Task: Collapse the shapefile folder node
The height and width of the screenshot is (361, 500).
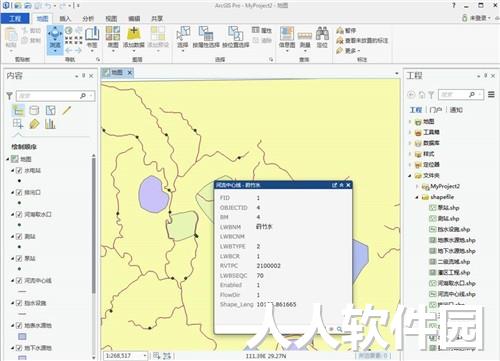Action: point(417,197)
